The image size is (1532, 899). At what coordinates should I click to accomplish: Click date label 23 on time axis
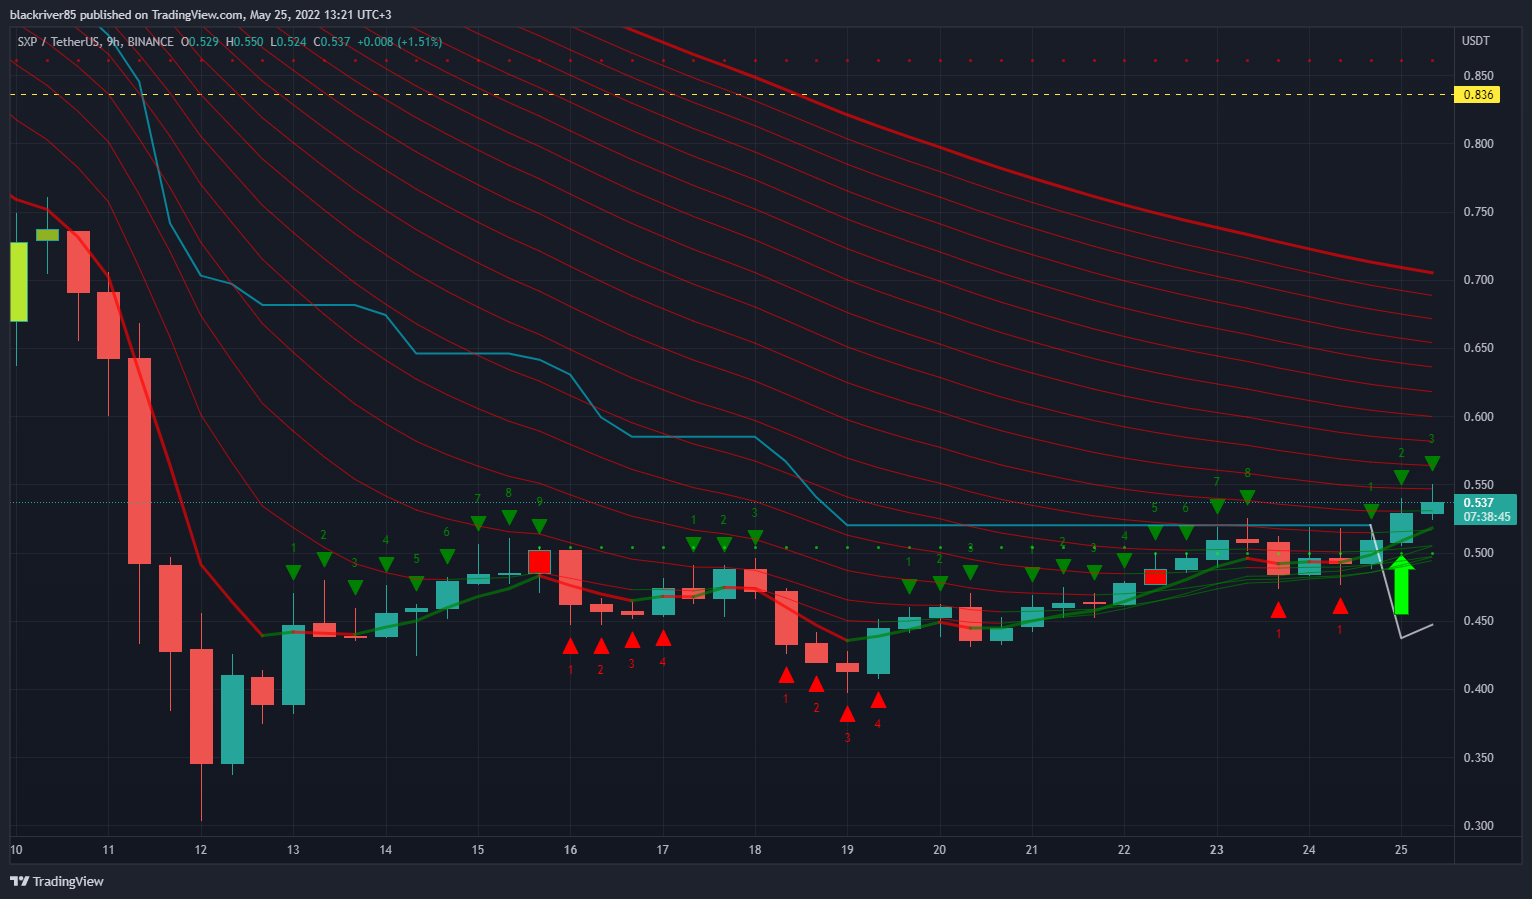point(1216,850)
